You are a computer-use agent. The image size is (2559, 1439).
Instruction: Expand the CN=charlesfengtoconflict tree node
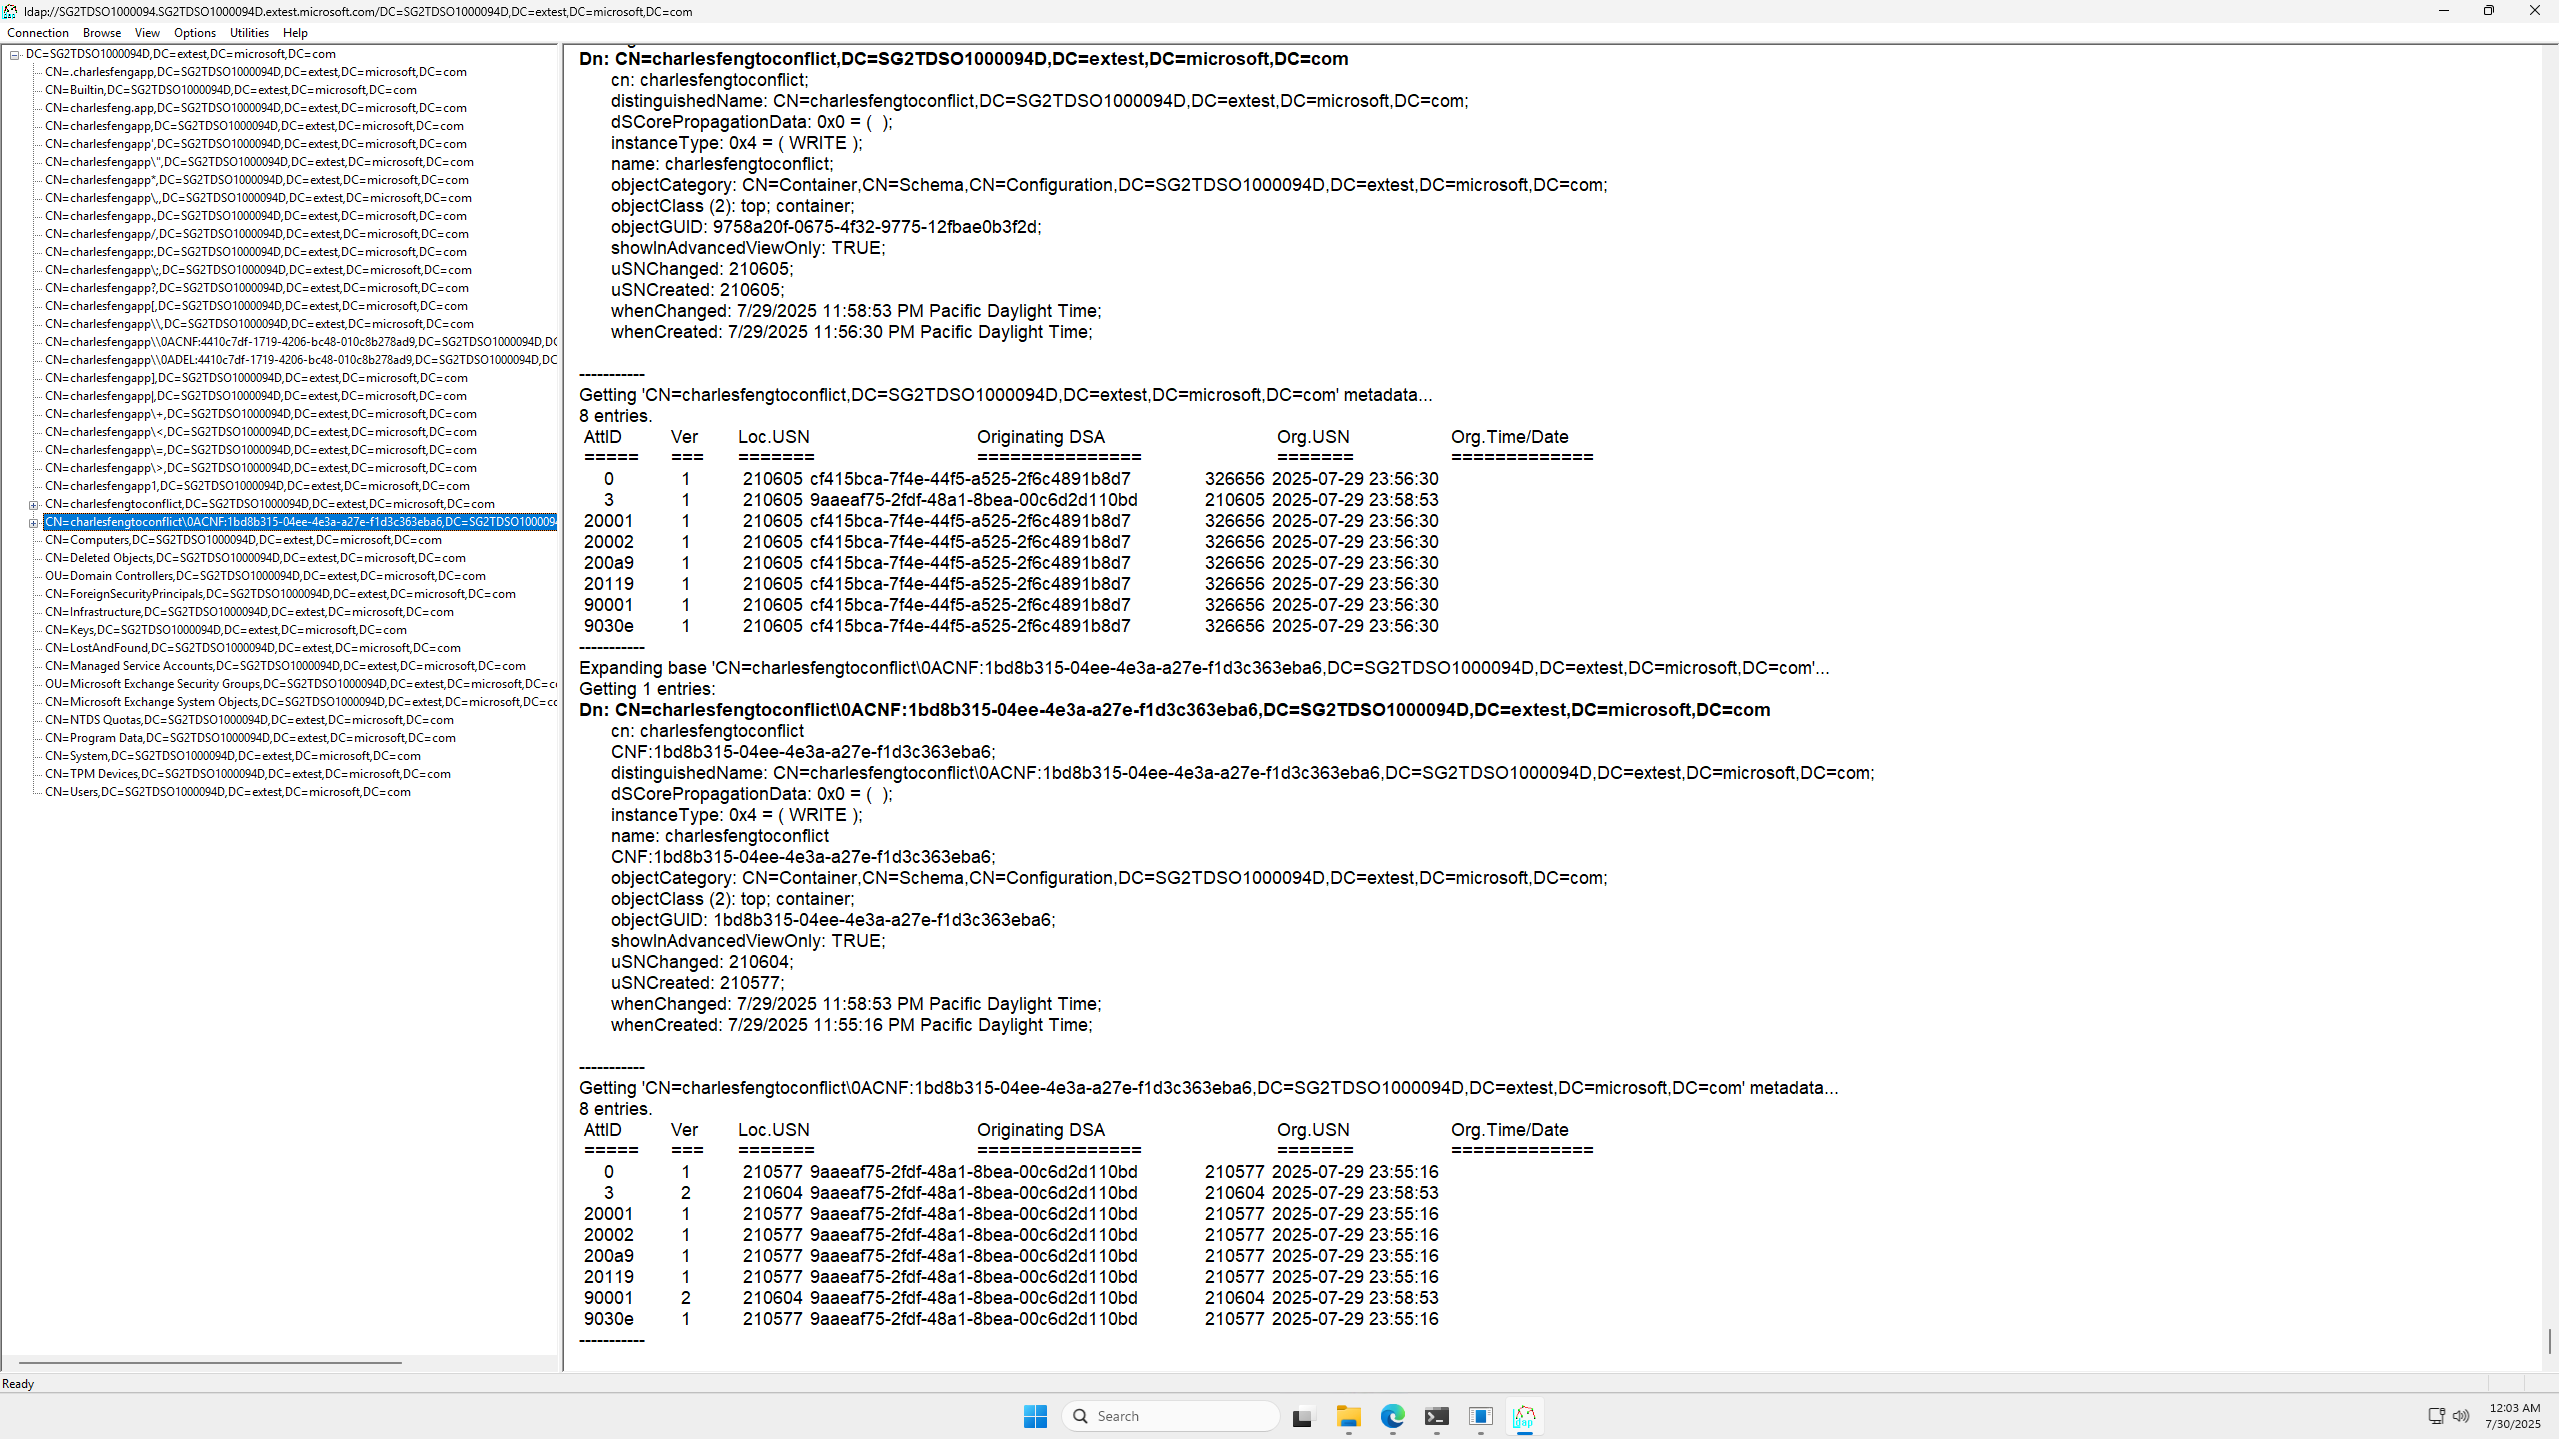tap(33, 505)
